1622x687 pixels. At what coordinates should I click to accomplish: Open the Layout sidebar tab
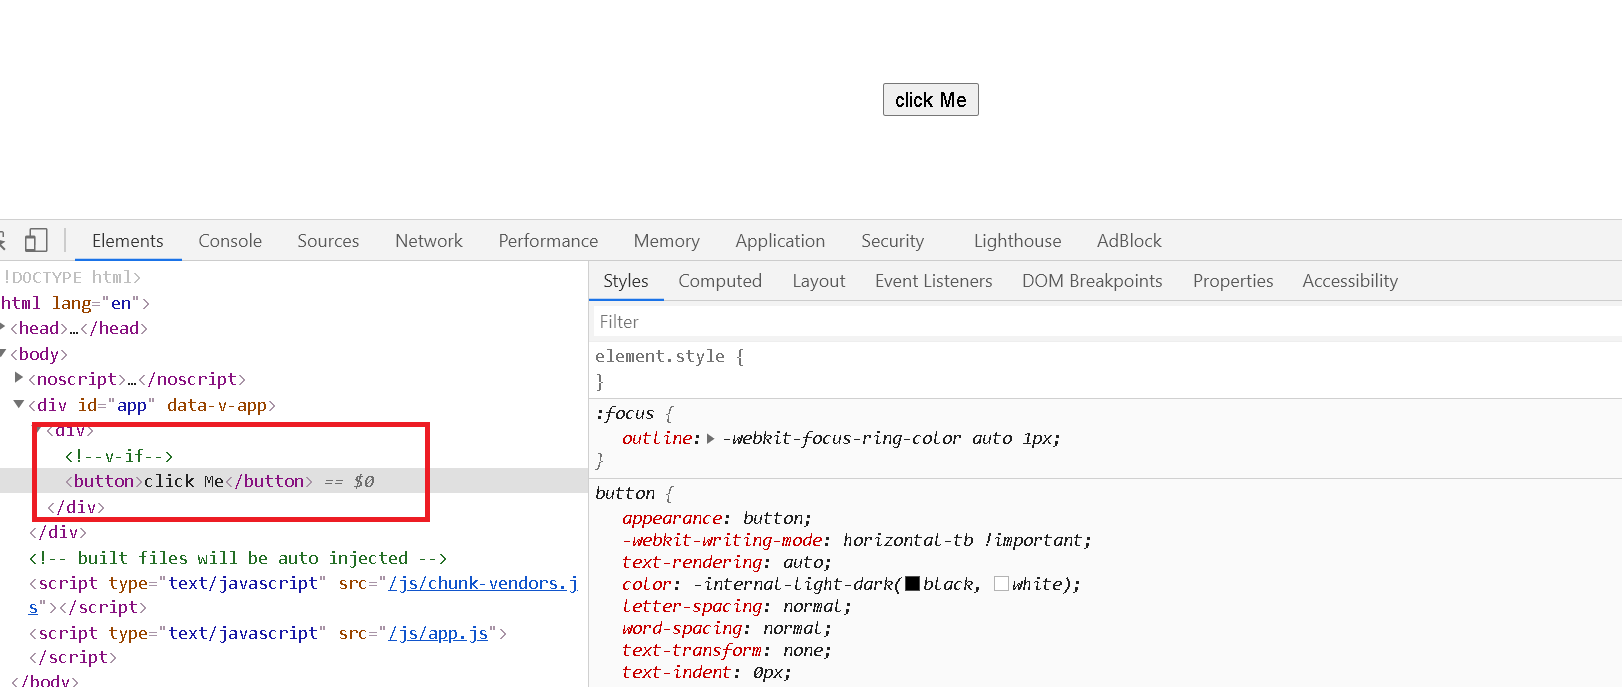819,281
